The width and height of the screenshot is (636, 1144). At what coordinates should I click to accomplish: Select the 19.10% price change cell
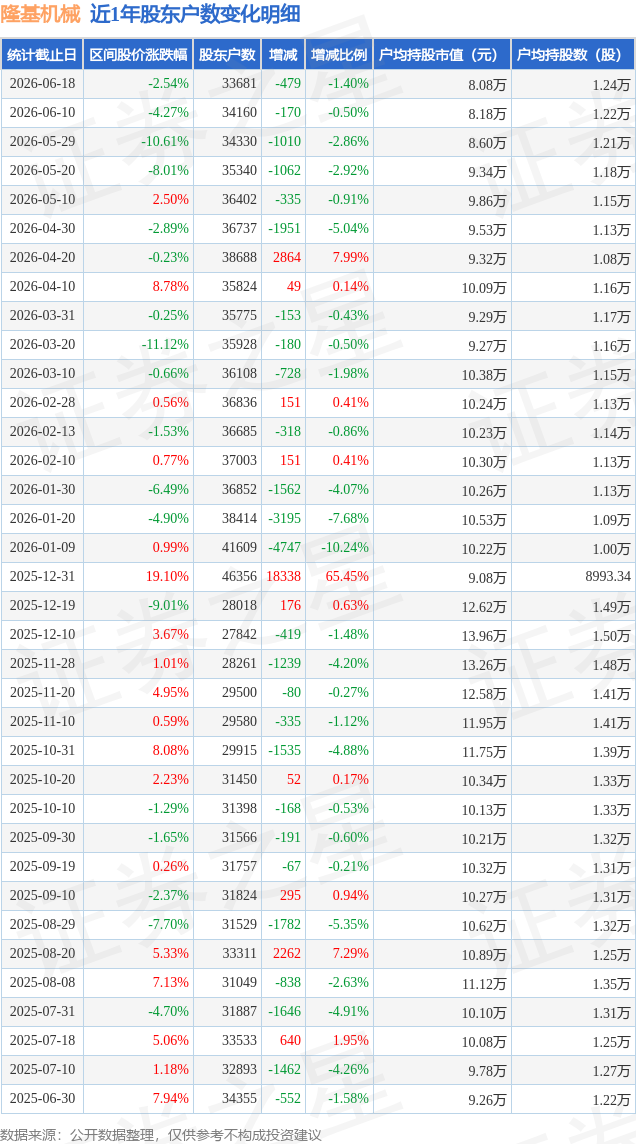168,576
